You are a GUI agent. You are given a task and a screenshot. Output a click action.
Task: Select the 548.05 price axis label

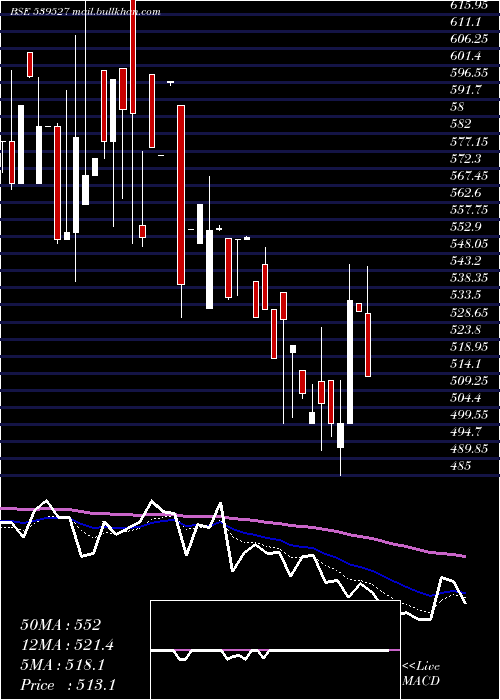[x=469, y=244]
